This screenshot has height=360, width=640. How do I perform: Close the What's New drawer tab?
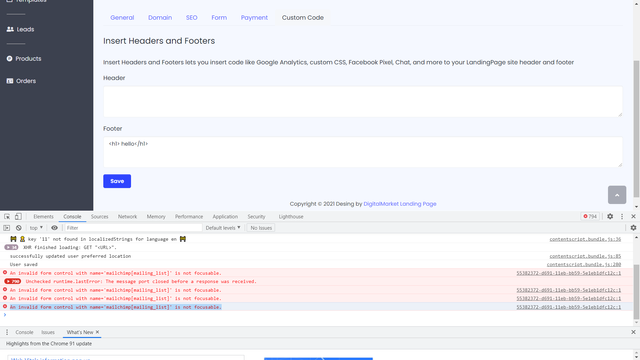tap(97, 332)
